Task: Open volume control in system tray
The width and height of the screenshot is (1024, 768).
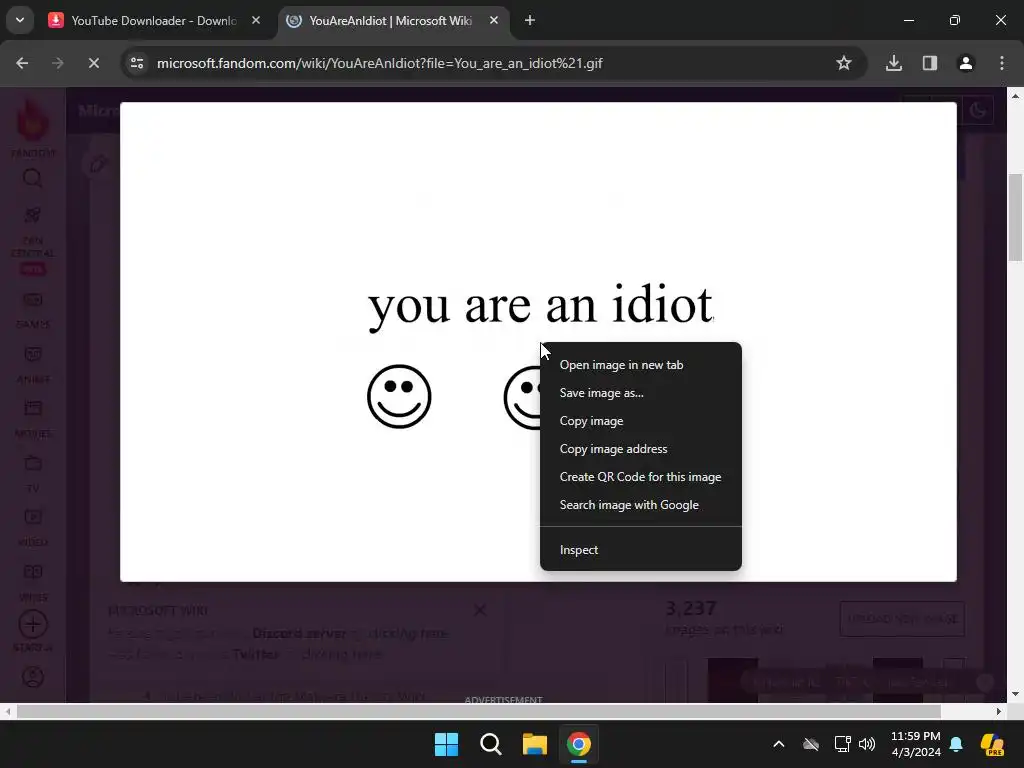Action: 867,744
